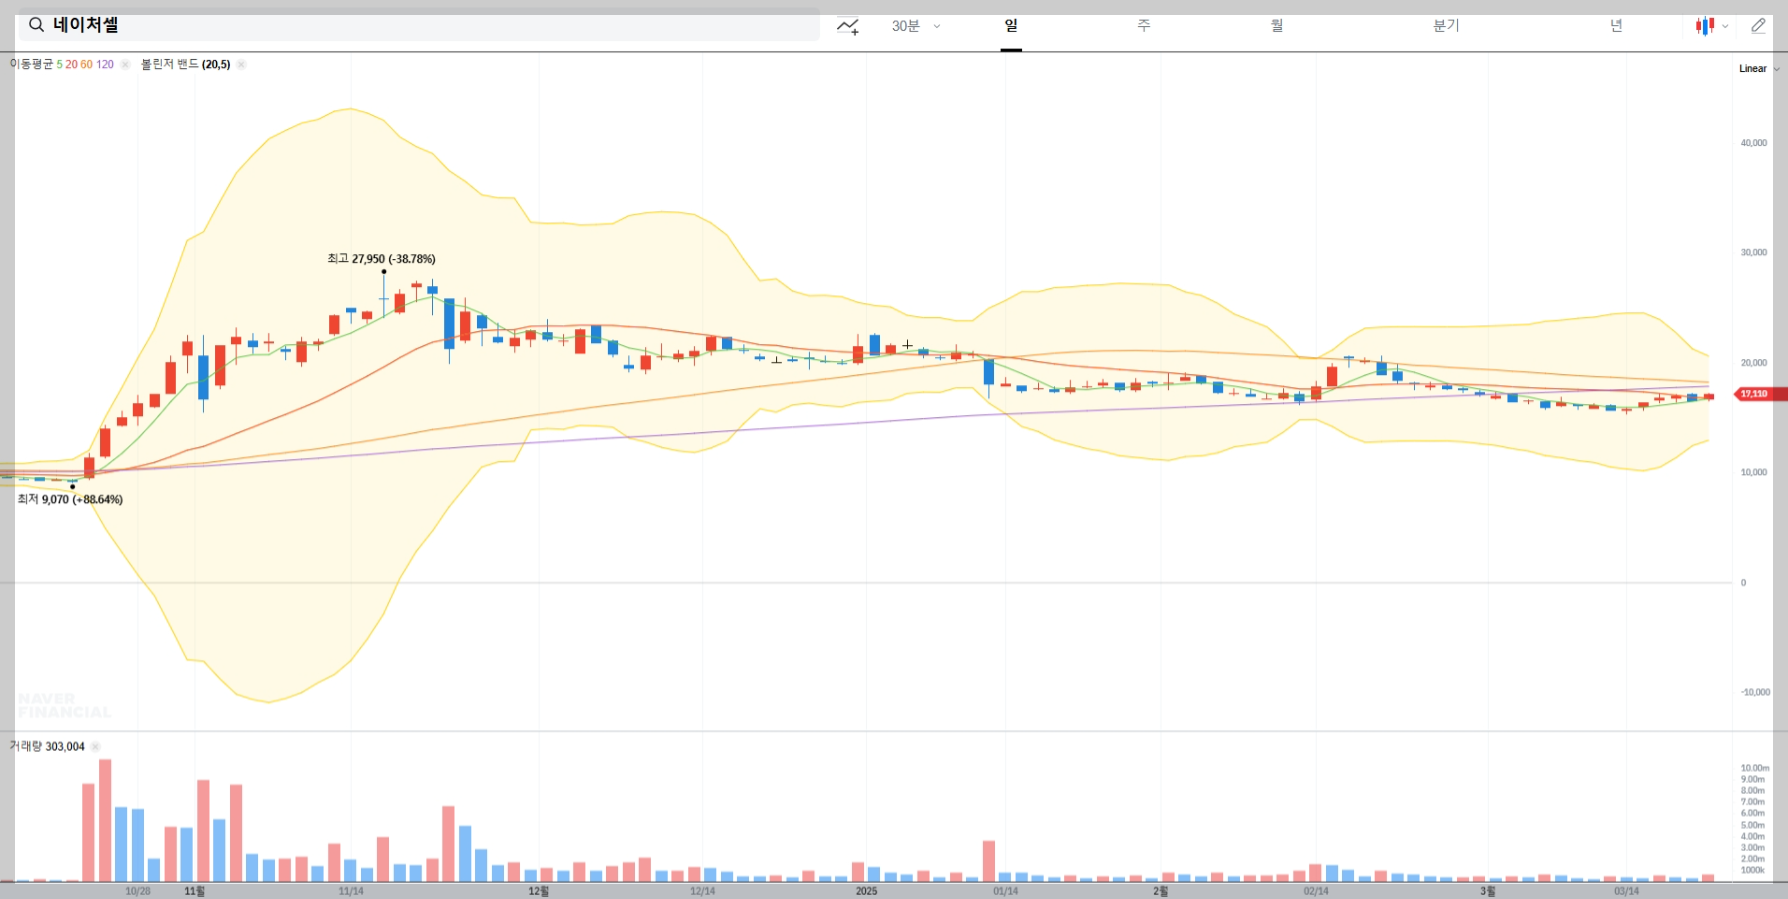
Task: Click the search magnifier icon
Action: tap(36, 25)
